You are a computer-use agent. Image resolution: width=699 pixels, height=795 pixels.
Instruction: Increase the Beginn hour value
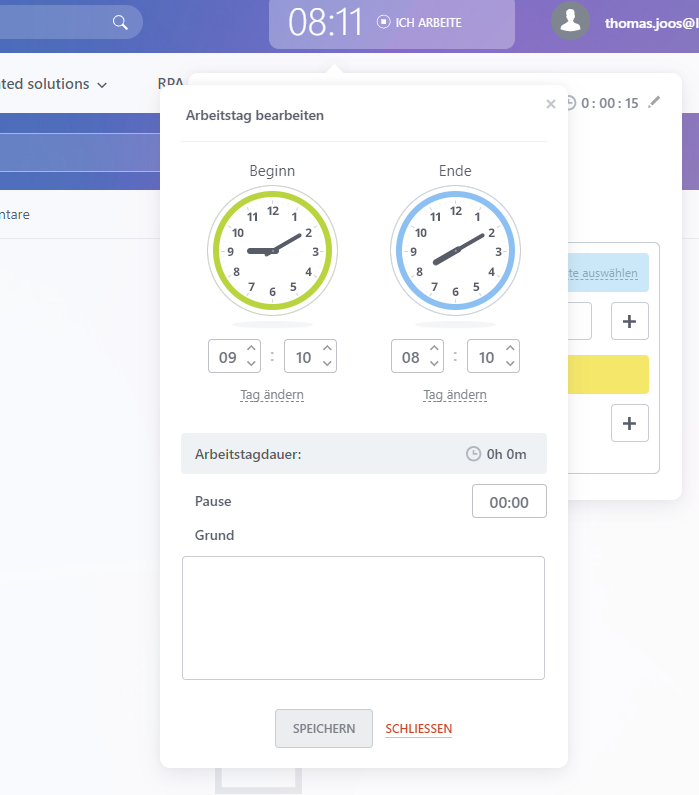250,349
